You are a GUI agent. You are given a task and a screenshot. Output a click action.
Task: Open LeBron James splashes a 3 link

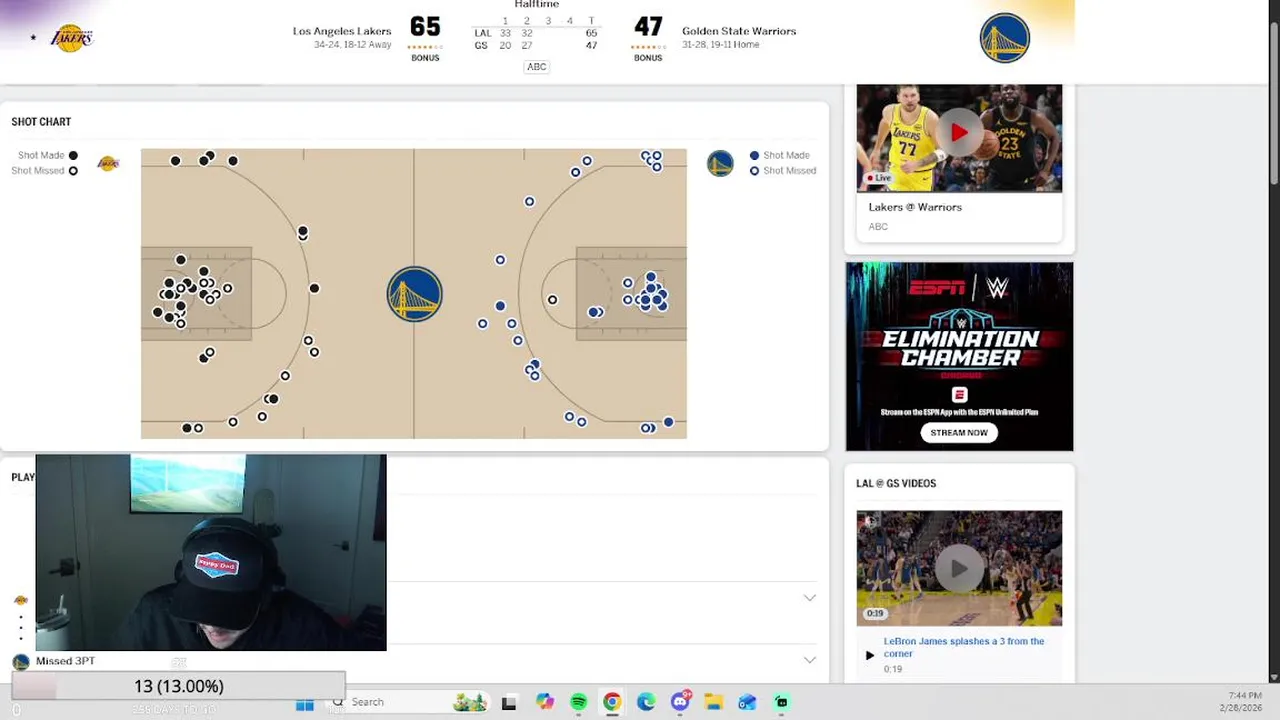[x=963, y=647]
